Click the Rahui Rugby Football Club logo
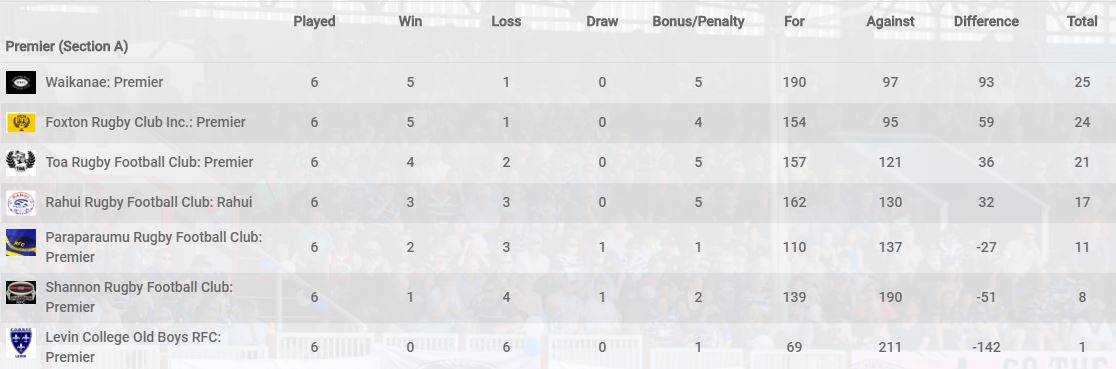The height and width of the screenshot is (369, 1116). coord(21,203)
